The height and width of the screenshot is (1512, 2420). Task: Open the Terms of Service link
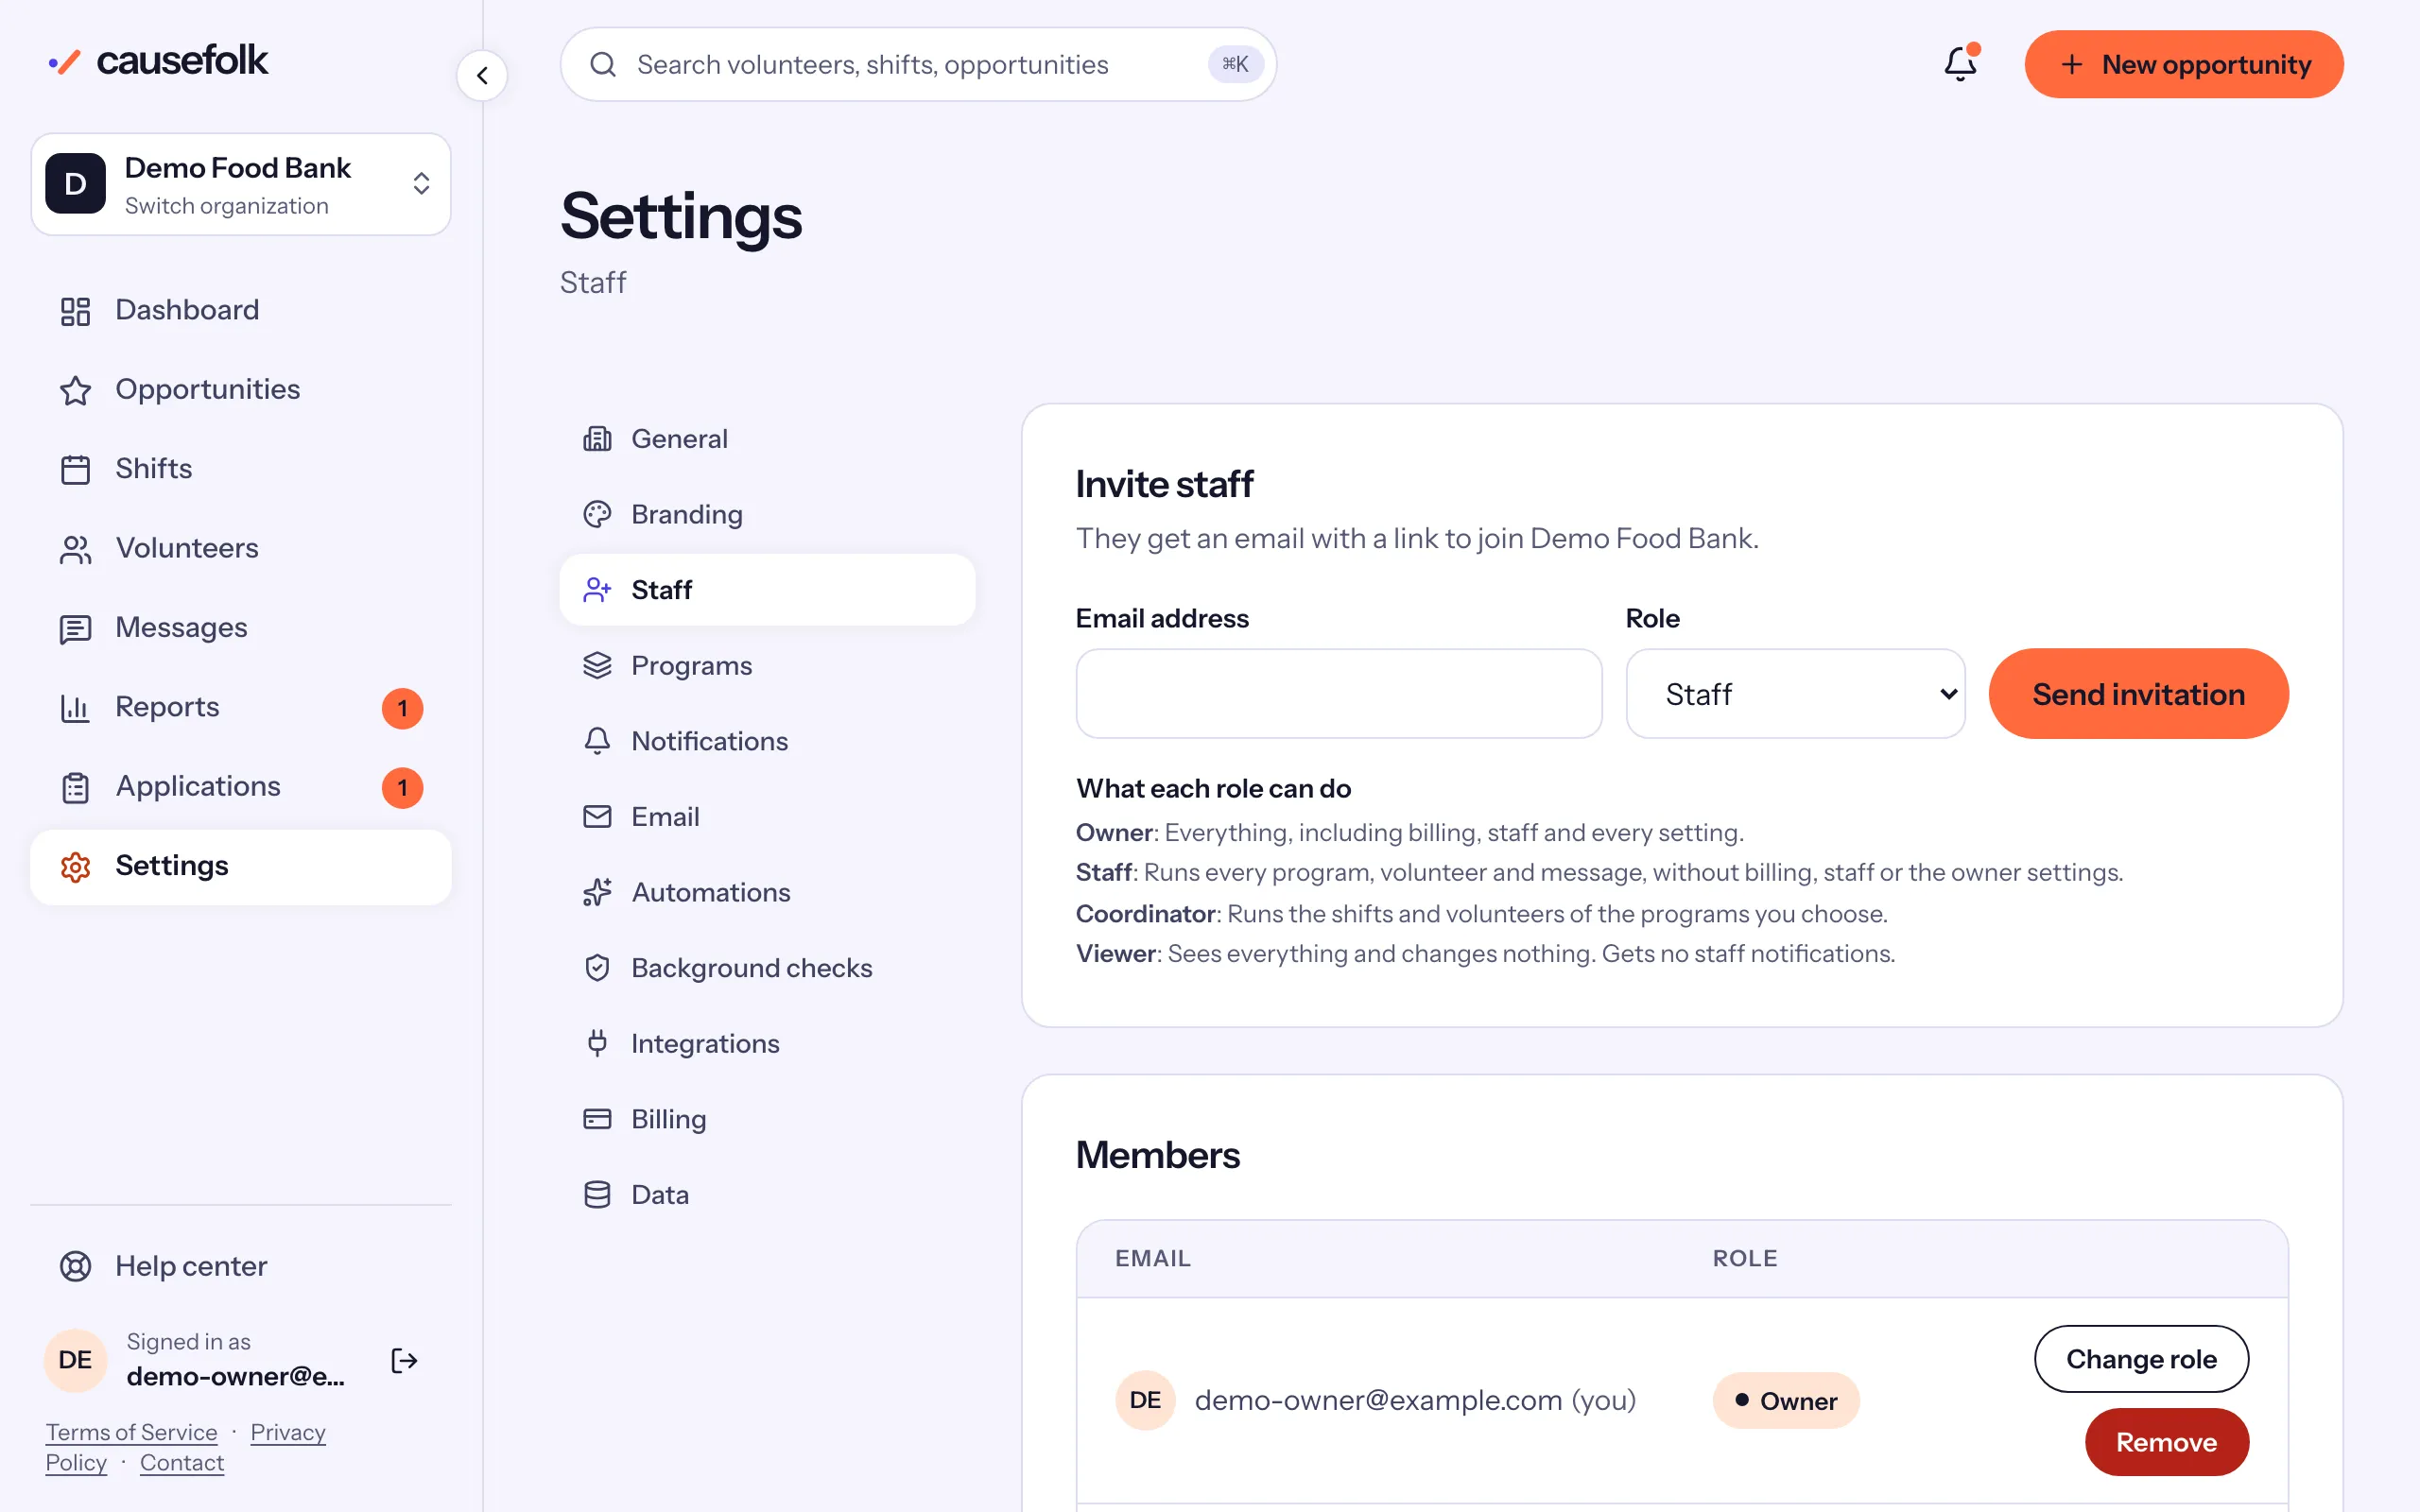point(131,1432)
